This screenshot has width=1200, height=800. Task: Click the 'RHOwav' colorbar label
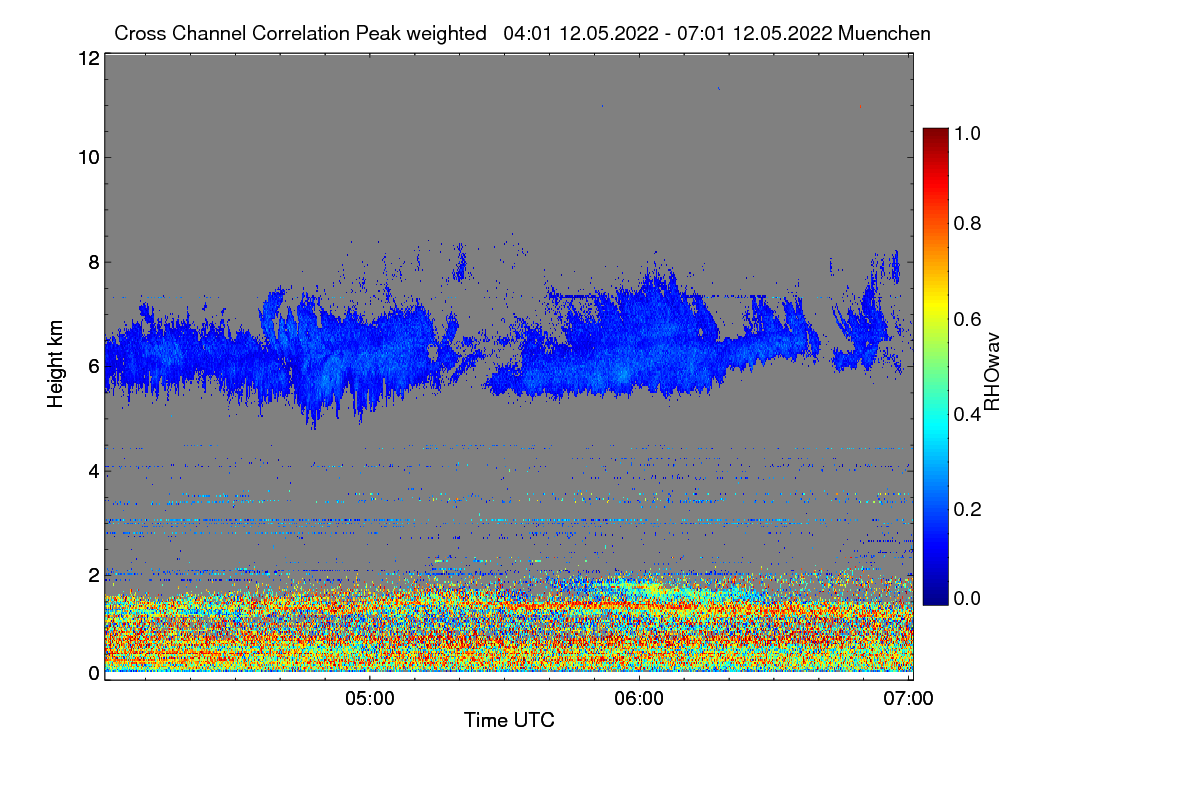click(x=992, y=372)
